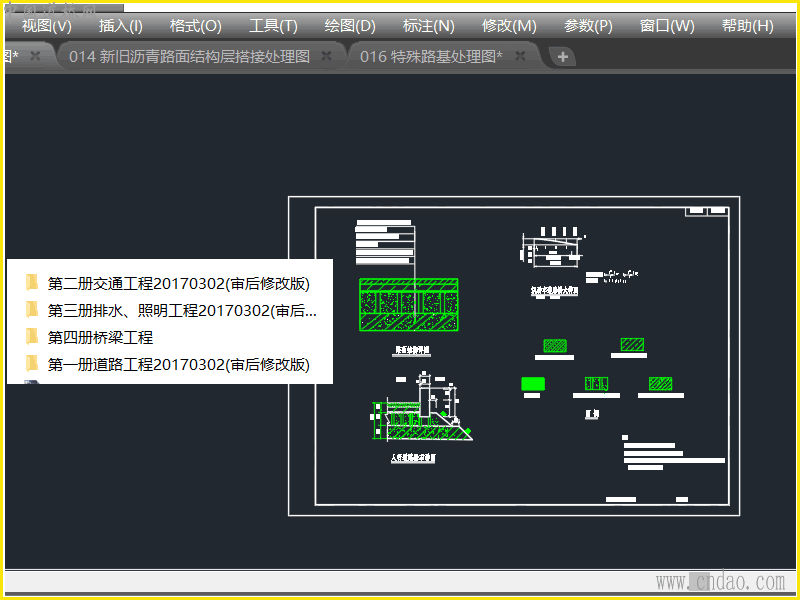Open the 帮助(H) menu
This screenshot has height=600, width=800.
point(747,26)
